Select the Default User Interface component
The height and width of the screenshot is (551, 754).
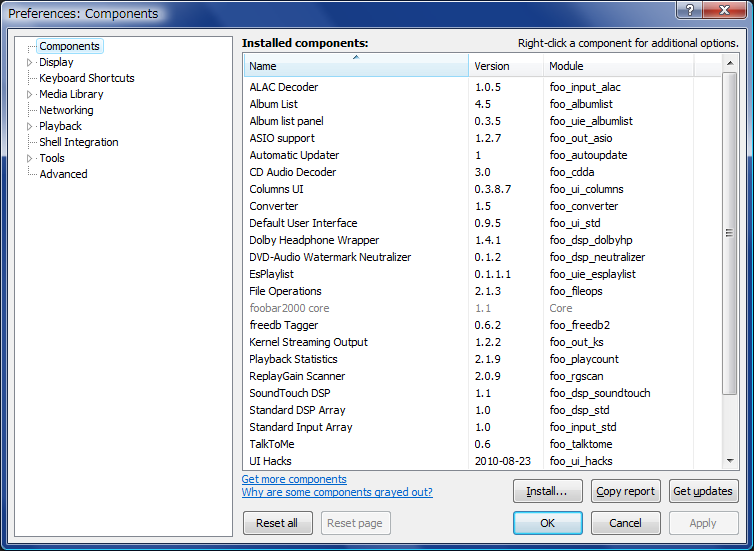coord(482,223)
